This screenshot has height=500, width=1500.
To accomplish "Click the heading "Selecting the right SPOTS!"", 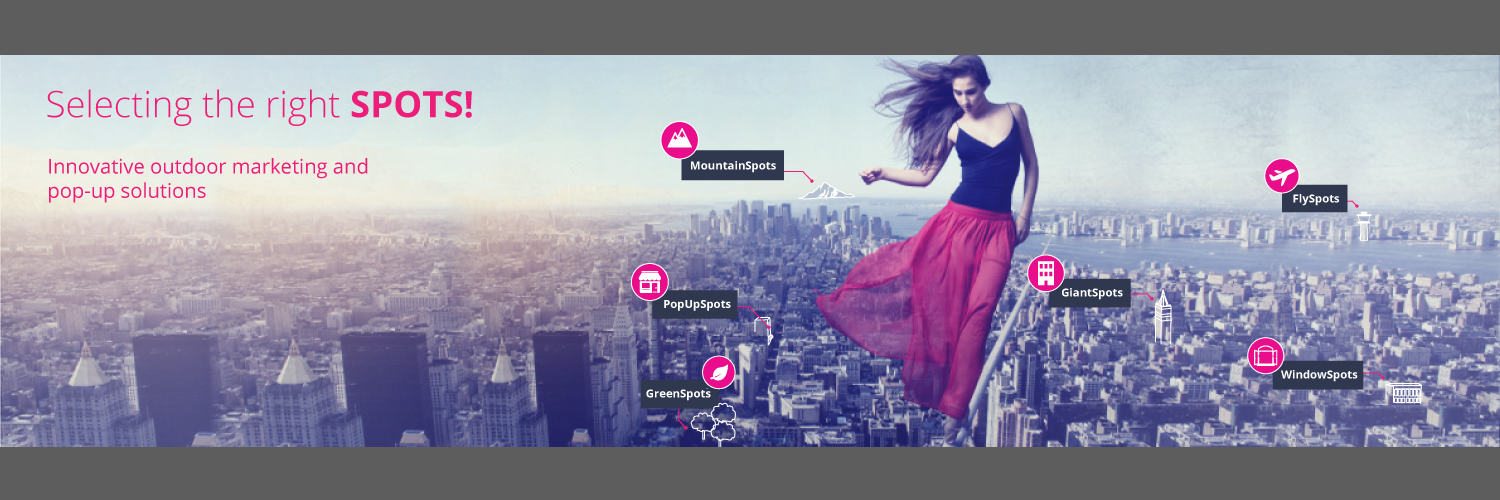I will [x=259, y=105].
